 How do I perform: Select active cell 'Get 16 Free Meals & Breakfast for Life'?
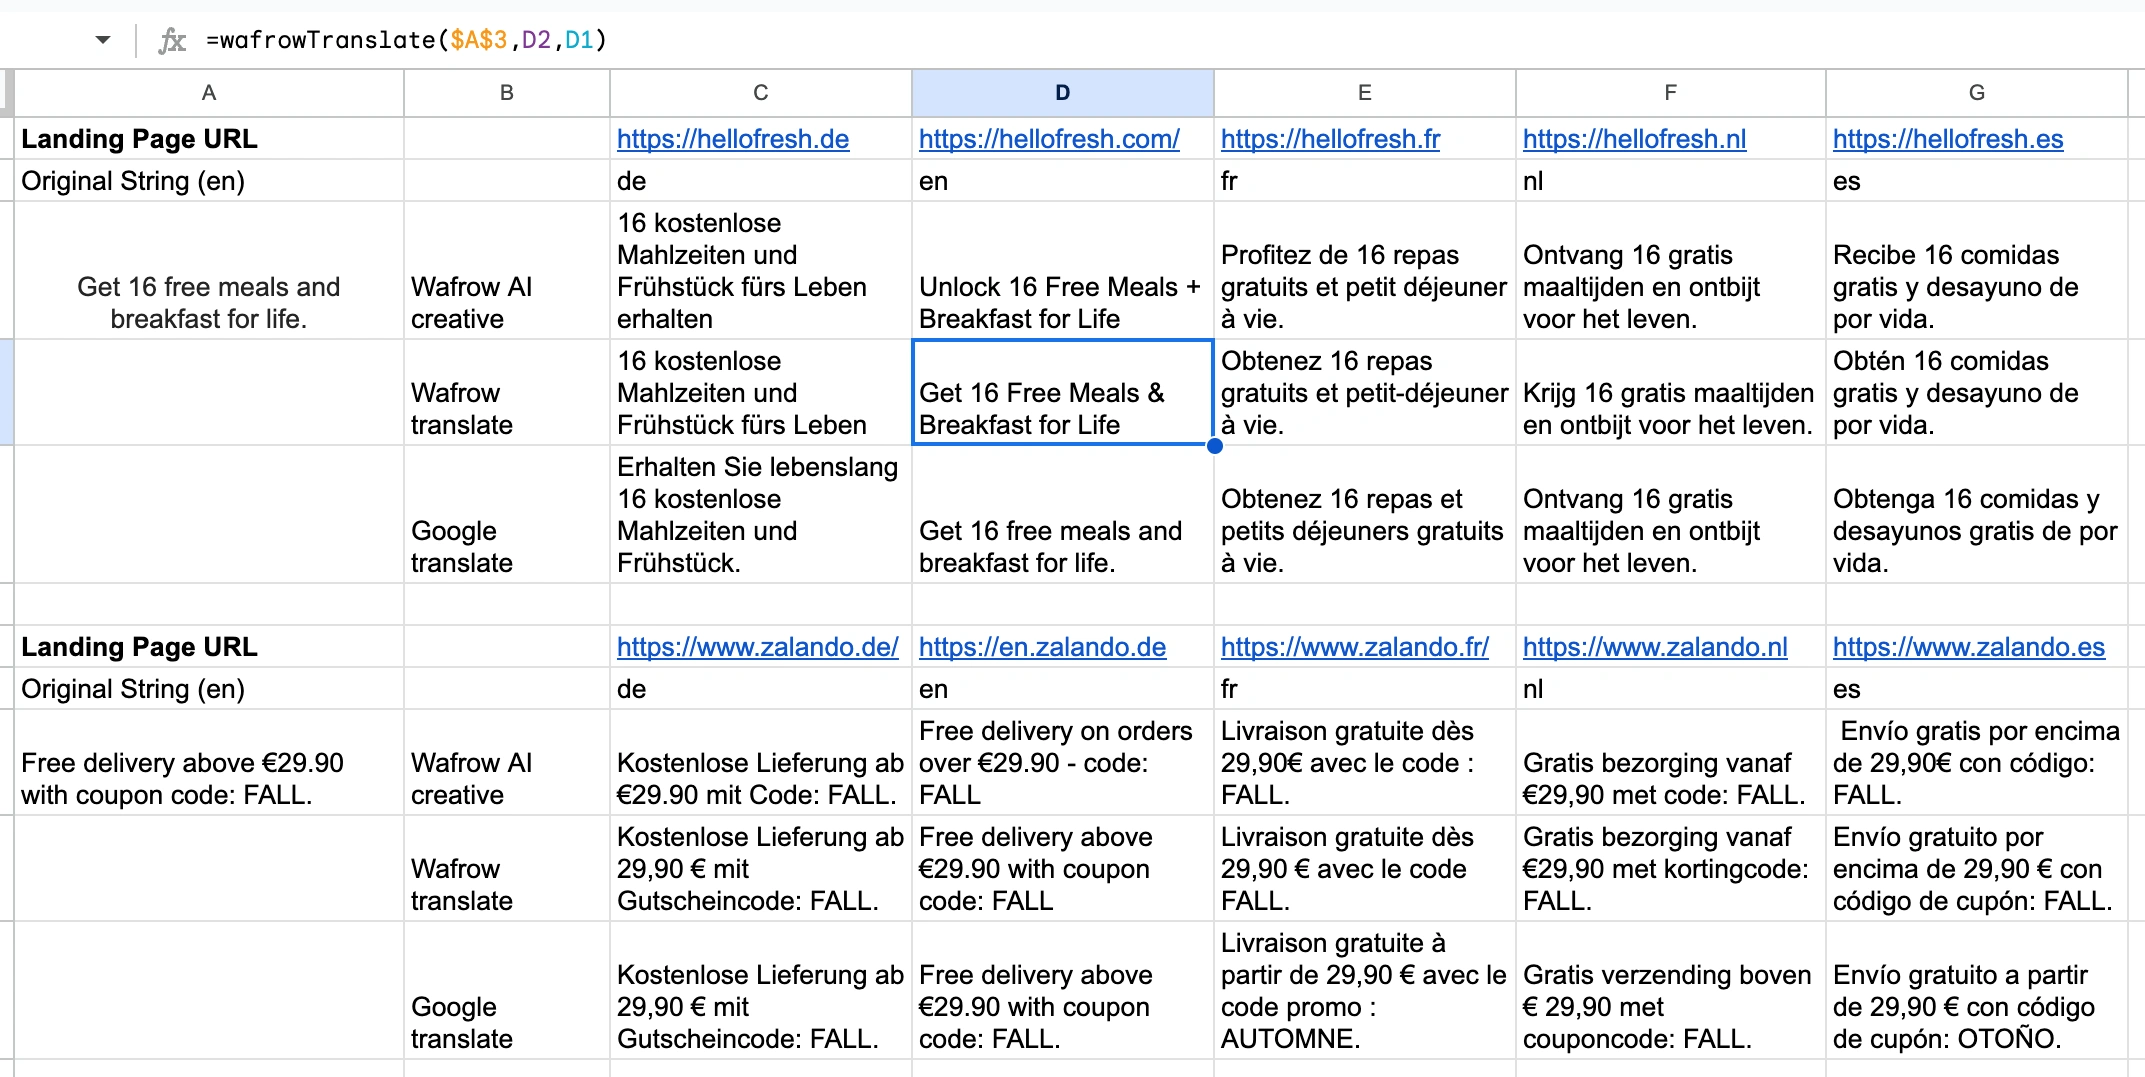coord(1063,392)
